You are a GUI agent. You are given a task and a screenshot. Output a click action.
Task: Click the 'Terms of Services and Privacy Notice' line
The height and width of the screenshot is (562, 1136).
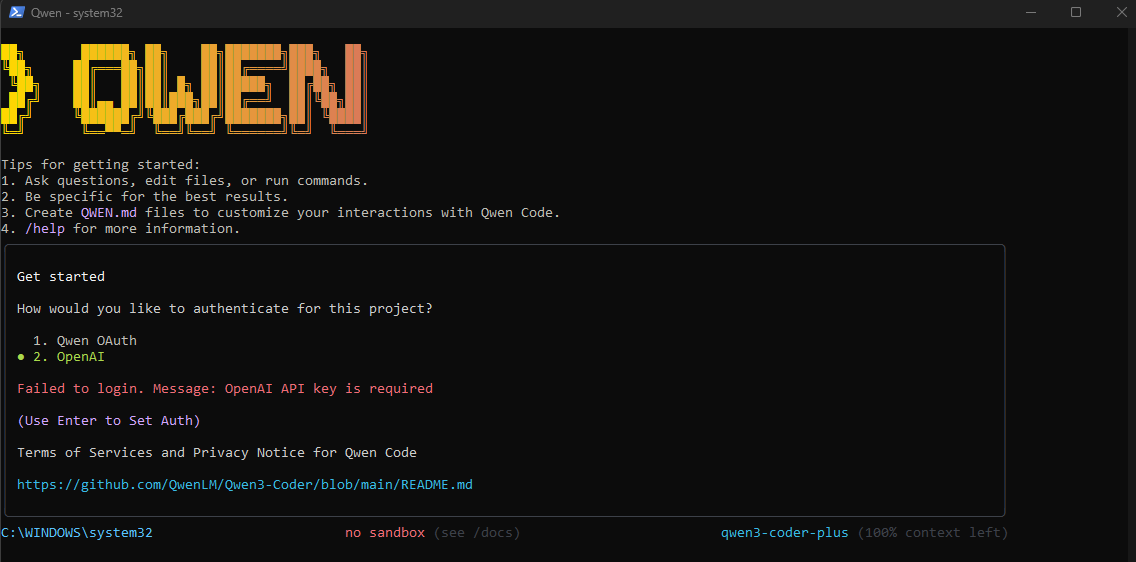click(x=217, y=453)
